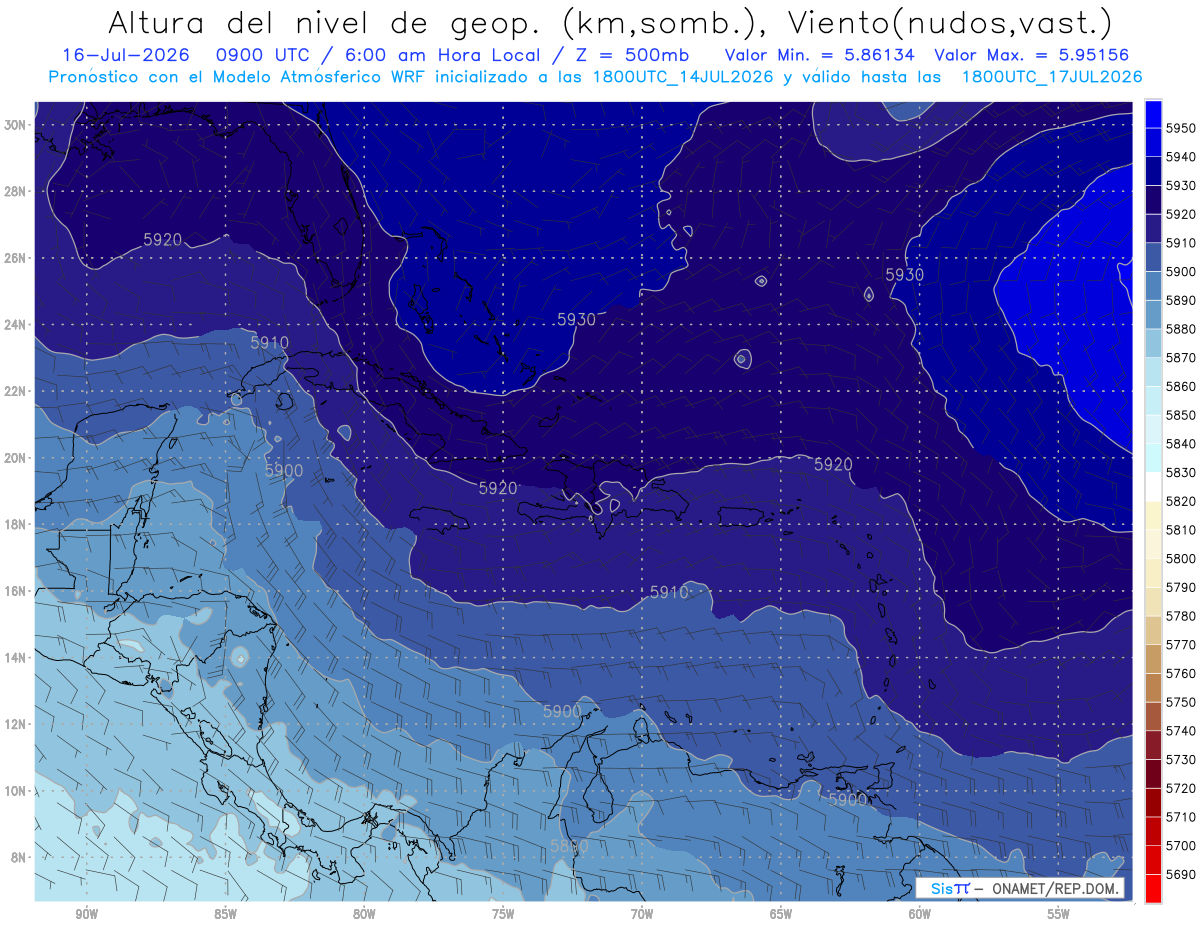Screen dimensions: 1200x927
Task: Click 'Valor Max. = 5.95156' value
Action: click(1034, 55)
